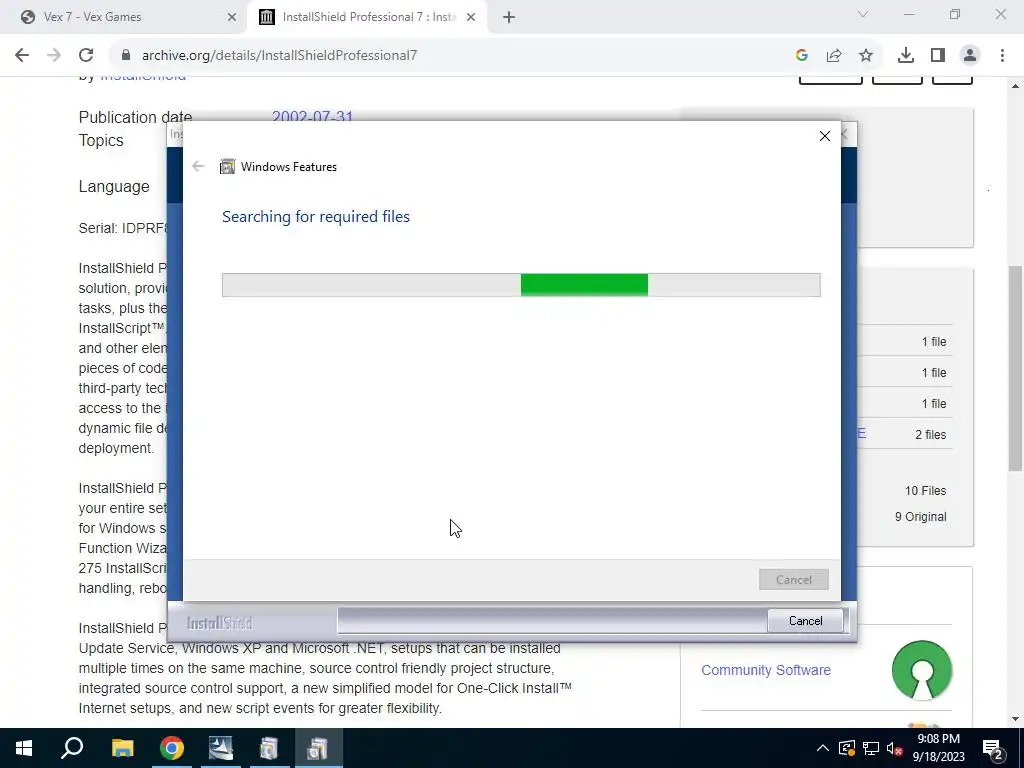
Task: Click the page vertical scrollbar thumb
Action: pyautogui.click(x=1015, y=368)
